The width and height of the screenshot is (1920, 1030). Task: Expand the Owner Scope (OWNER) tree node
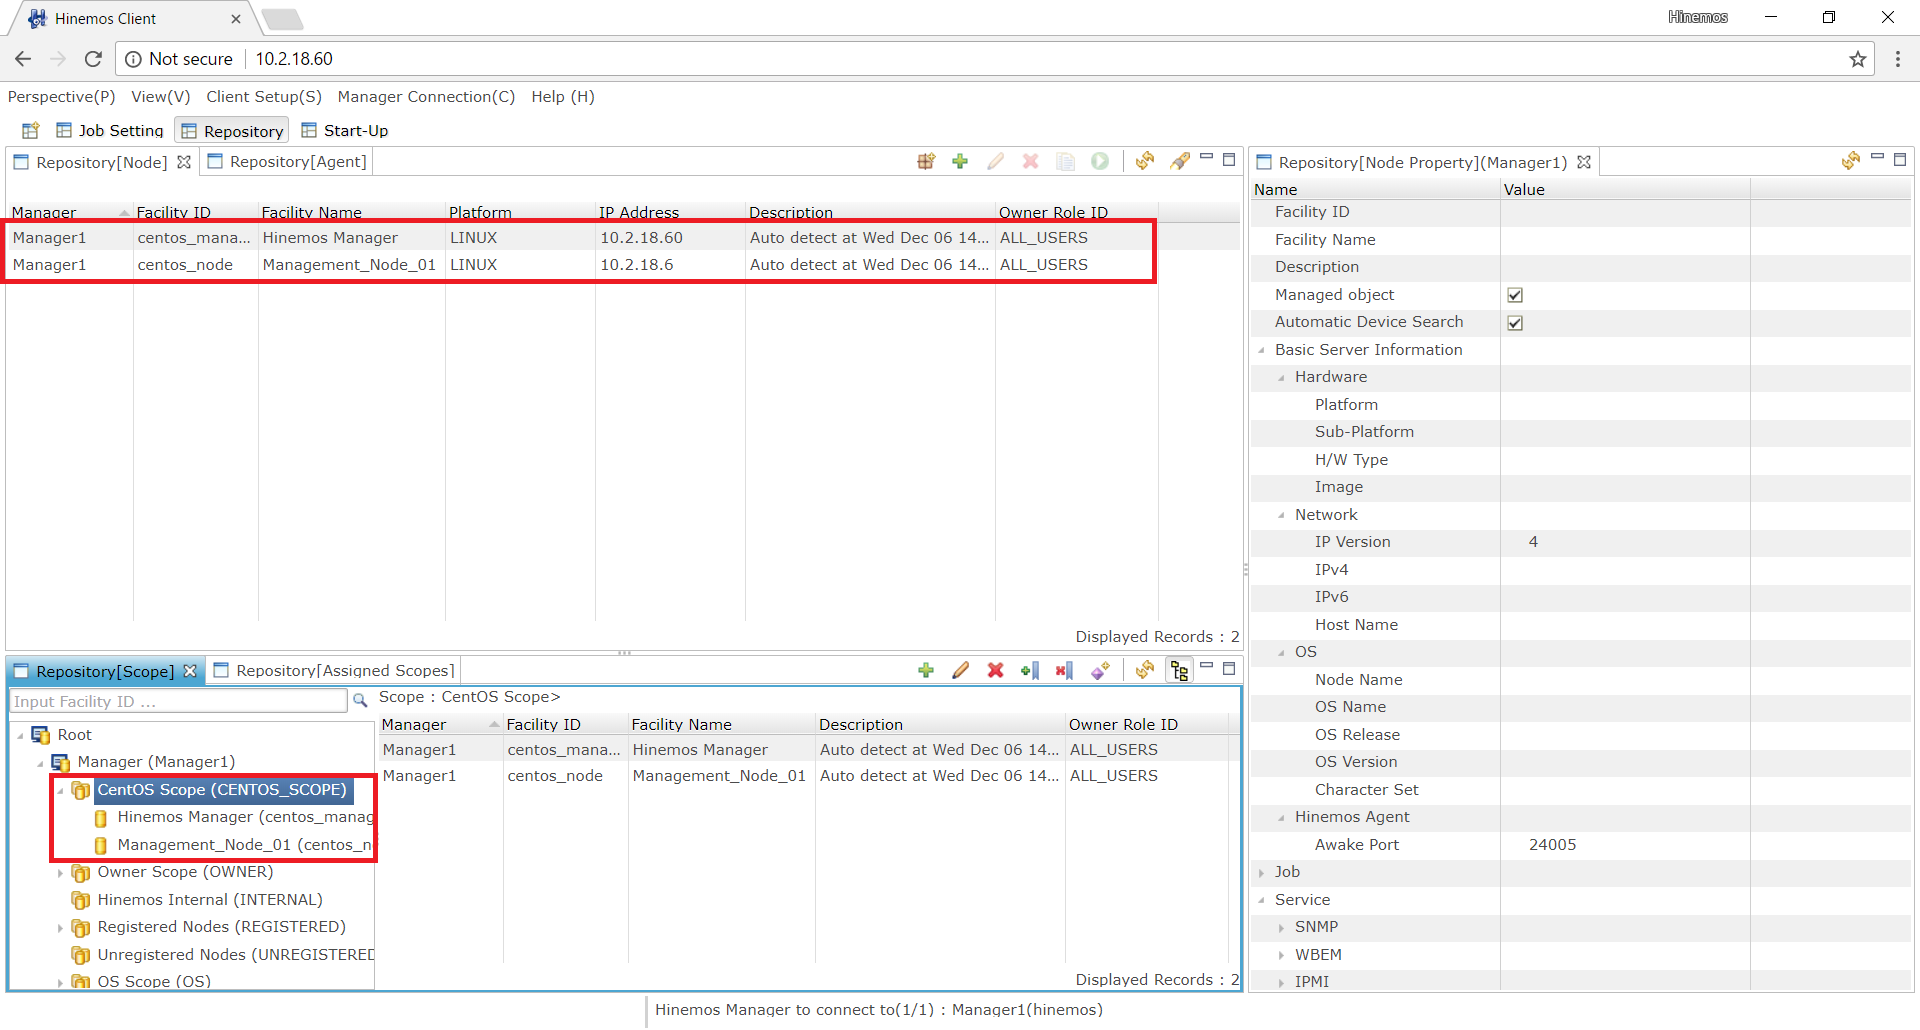[x=60, y=873]
